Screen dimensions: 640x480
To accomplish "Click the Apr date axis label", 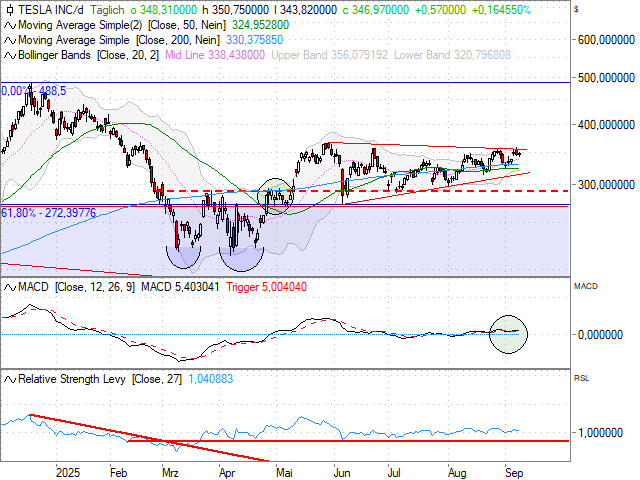I will click(x=227, y=473).
